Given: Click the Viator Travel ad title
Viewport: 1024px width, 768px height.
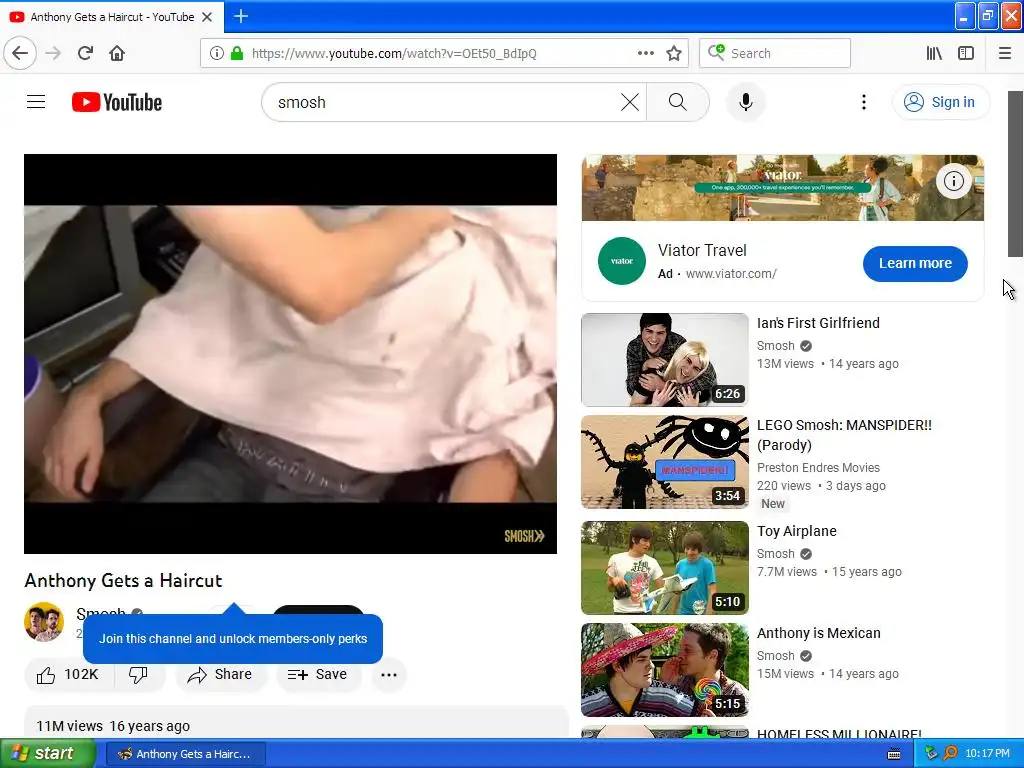Looking at the screenshot, I should pyautogui.click(x=701, y=250).
